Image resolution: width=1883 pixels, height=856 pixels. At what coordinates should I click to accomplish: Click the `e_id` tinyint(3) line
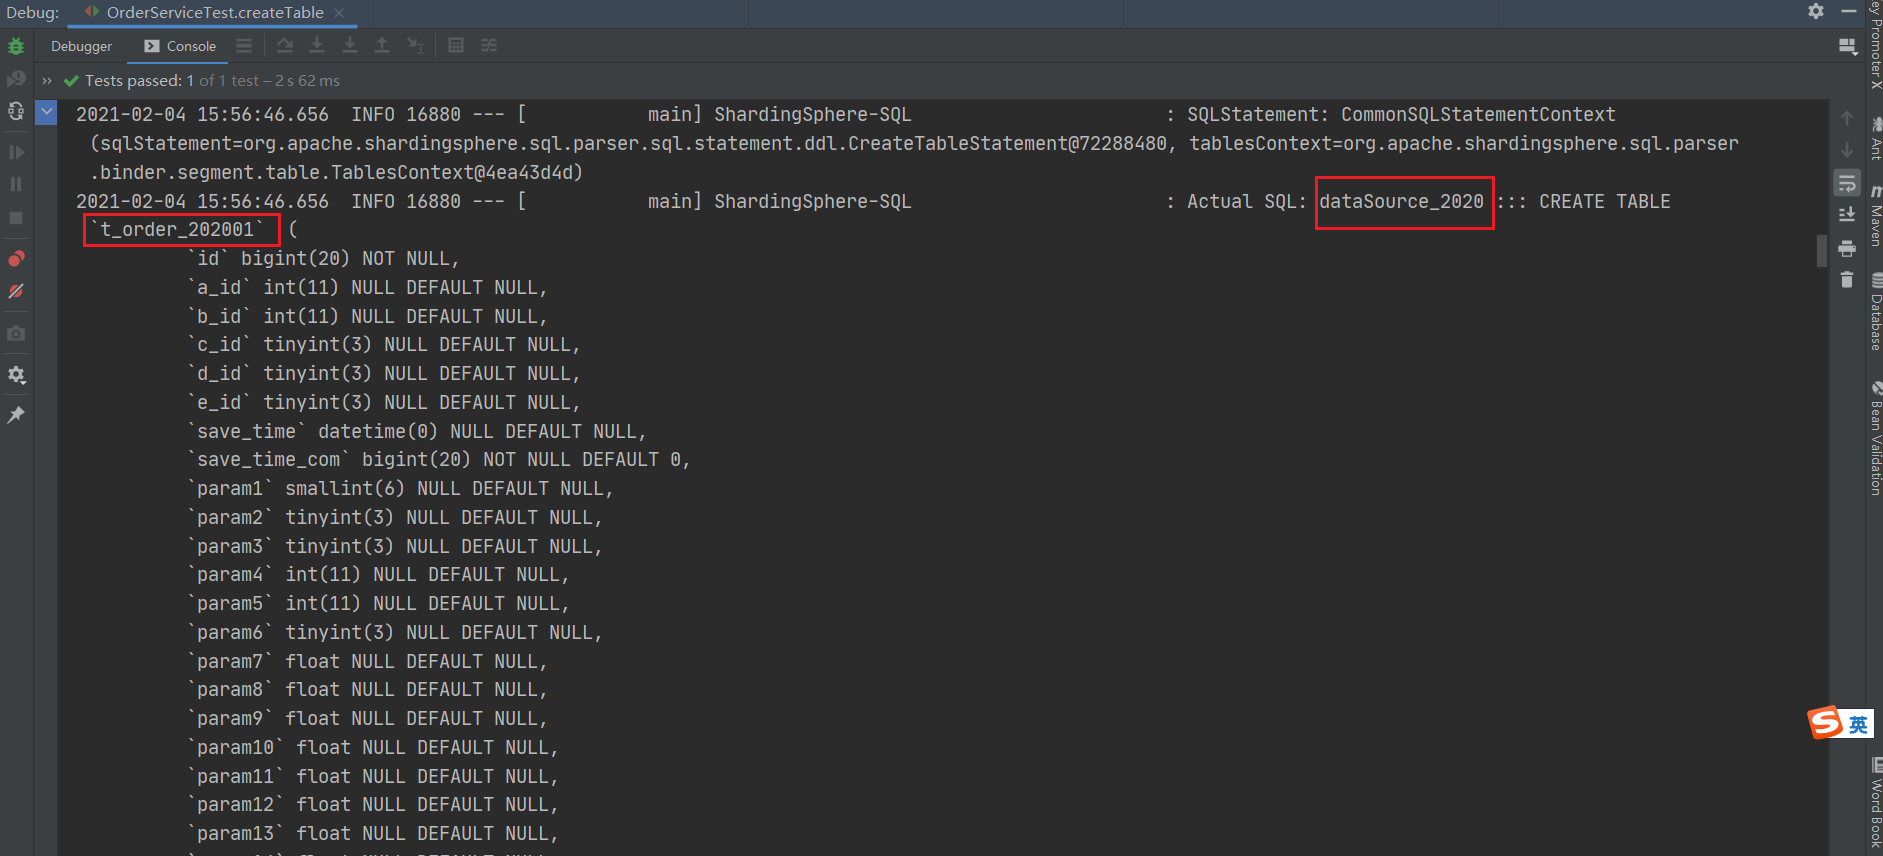(384, 403)
